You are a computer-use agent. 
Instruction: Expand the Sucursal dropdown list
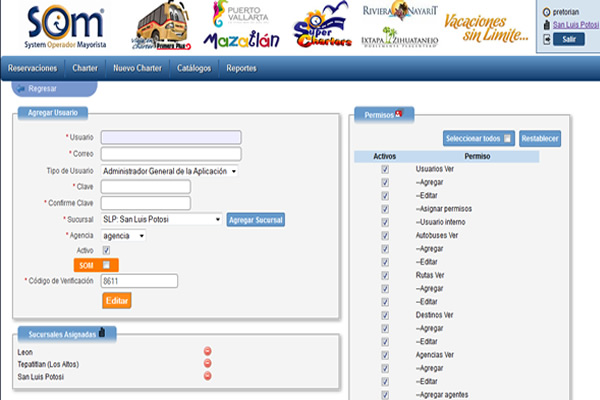pos(162,219)
